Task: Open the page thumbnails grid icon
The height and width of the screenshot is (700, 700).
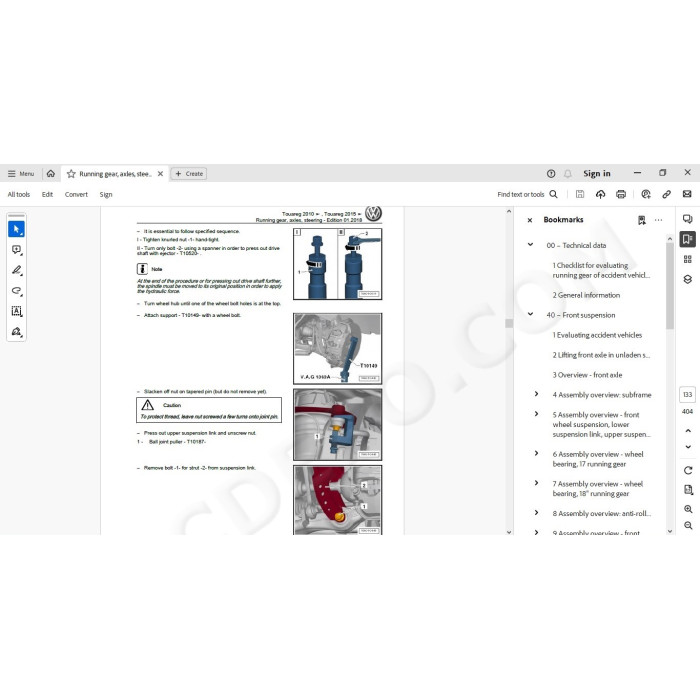Action: (688, 259)
